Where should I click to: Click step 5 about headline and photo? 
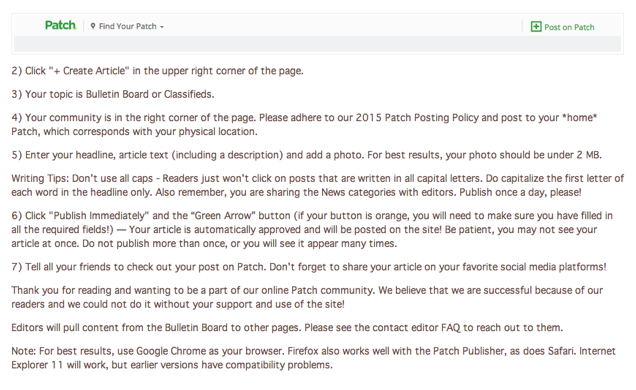coord(306,155)
